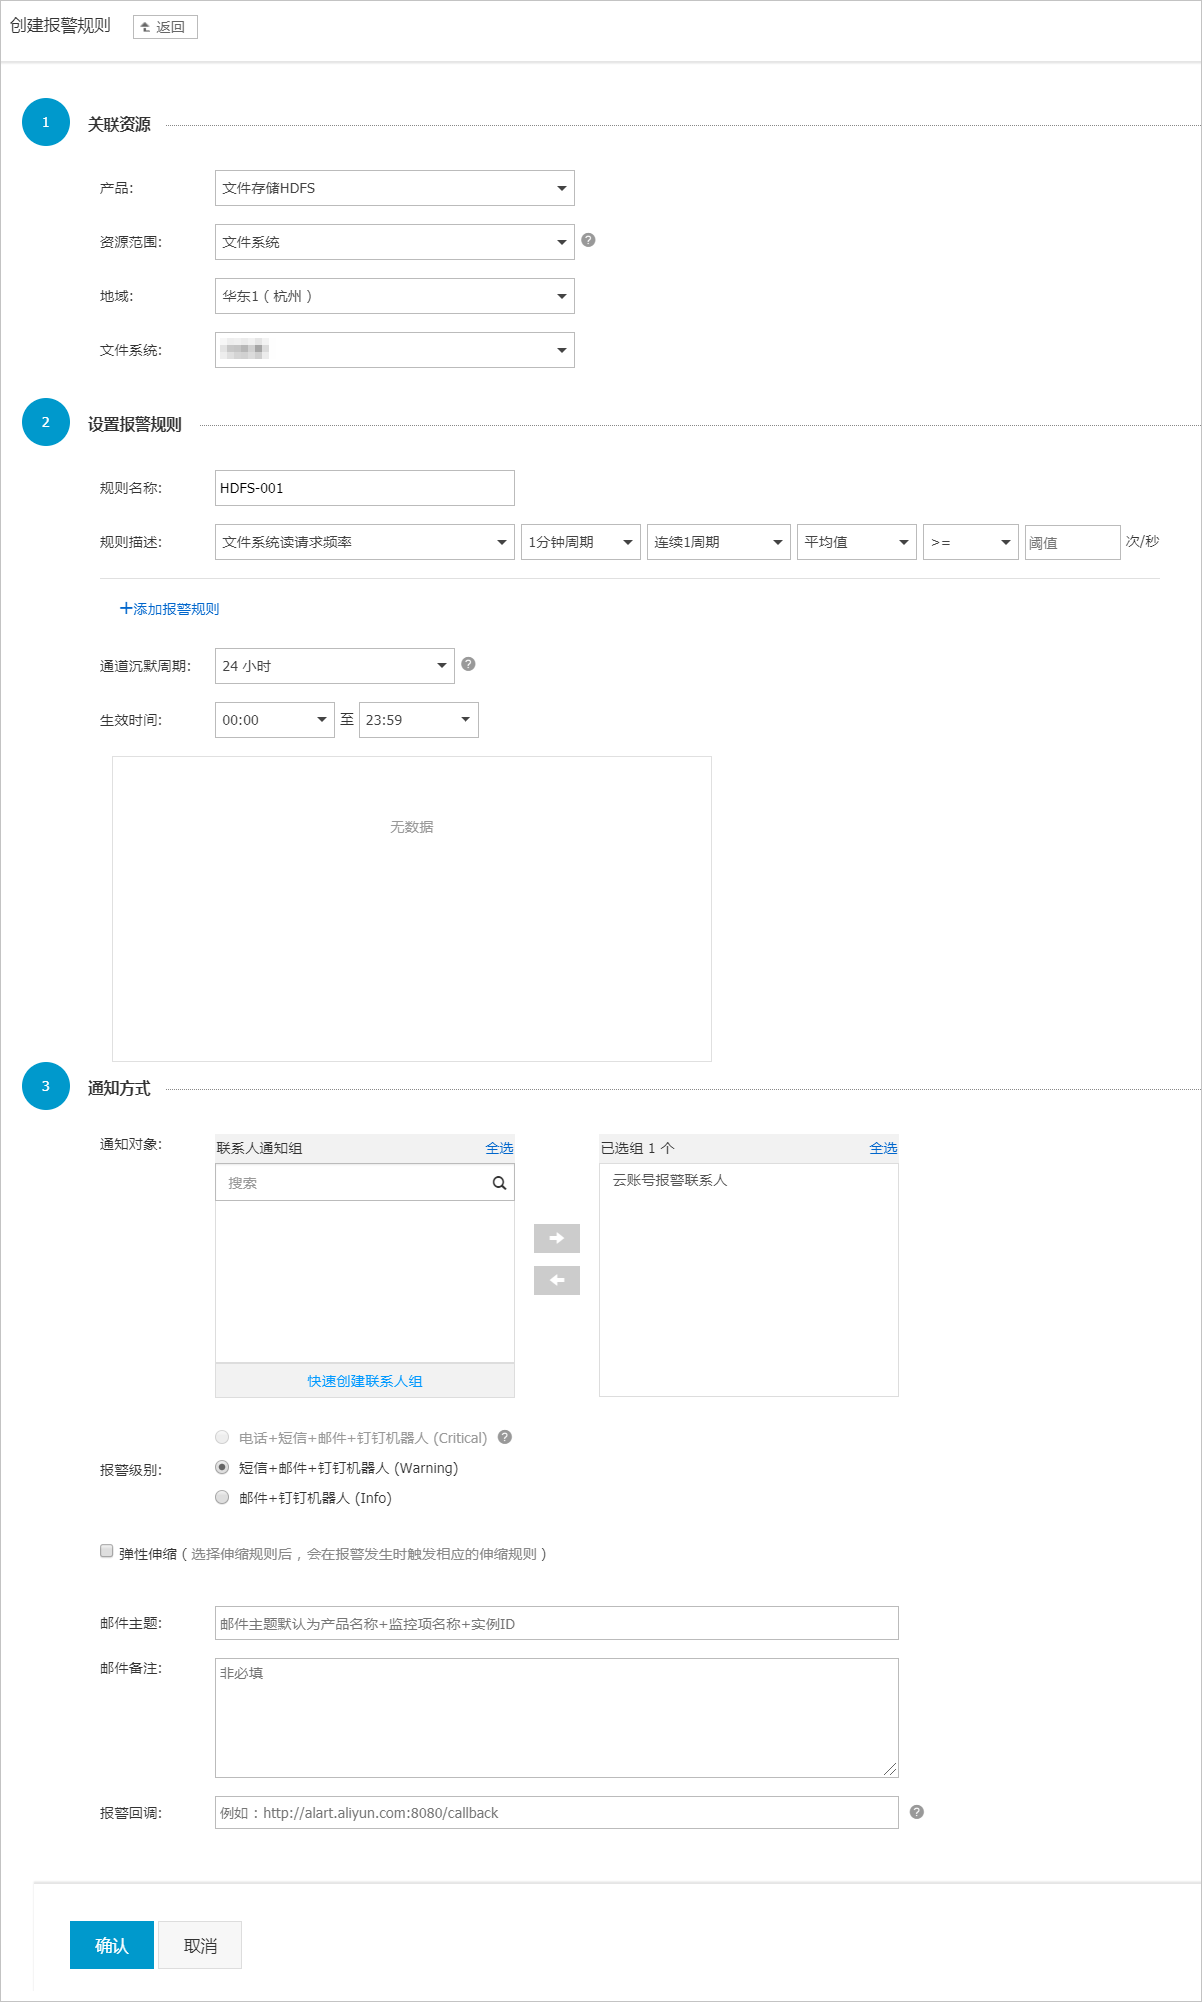1202x2002 pixels.
Task: Click the search magnifier in contact group box
Action: click(499, 1183)
